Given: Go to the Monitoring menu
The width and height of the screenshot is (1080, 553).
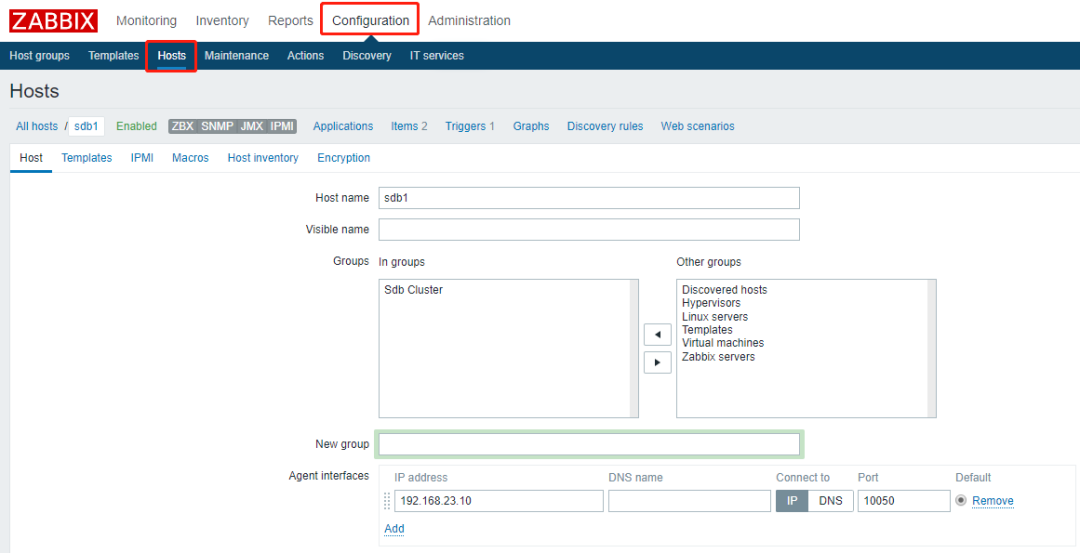Looking at the screenshot, I should point(146,20).
